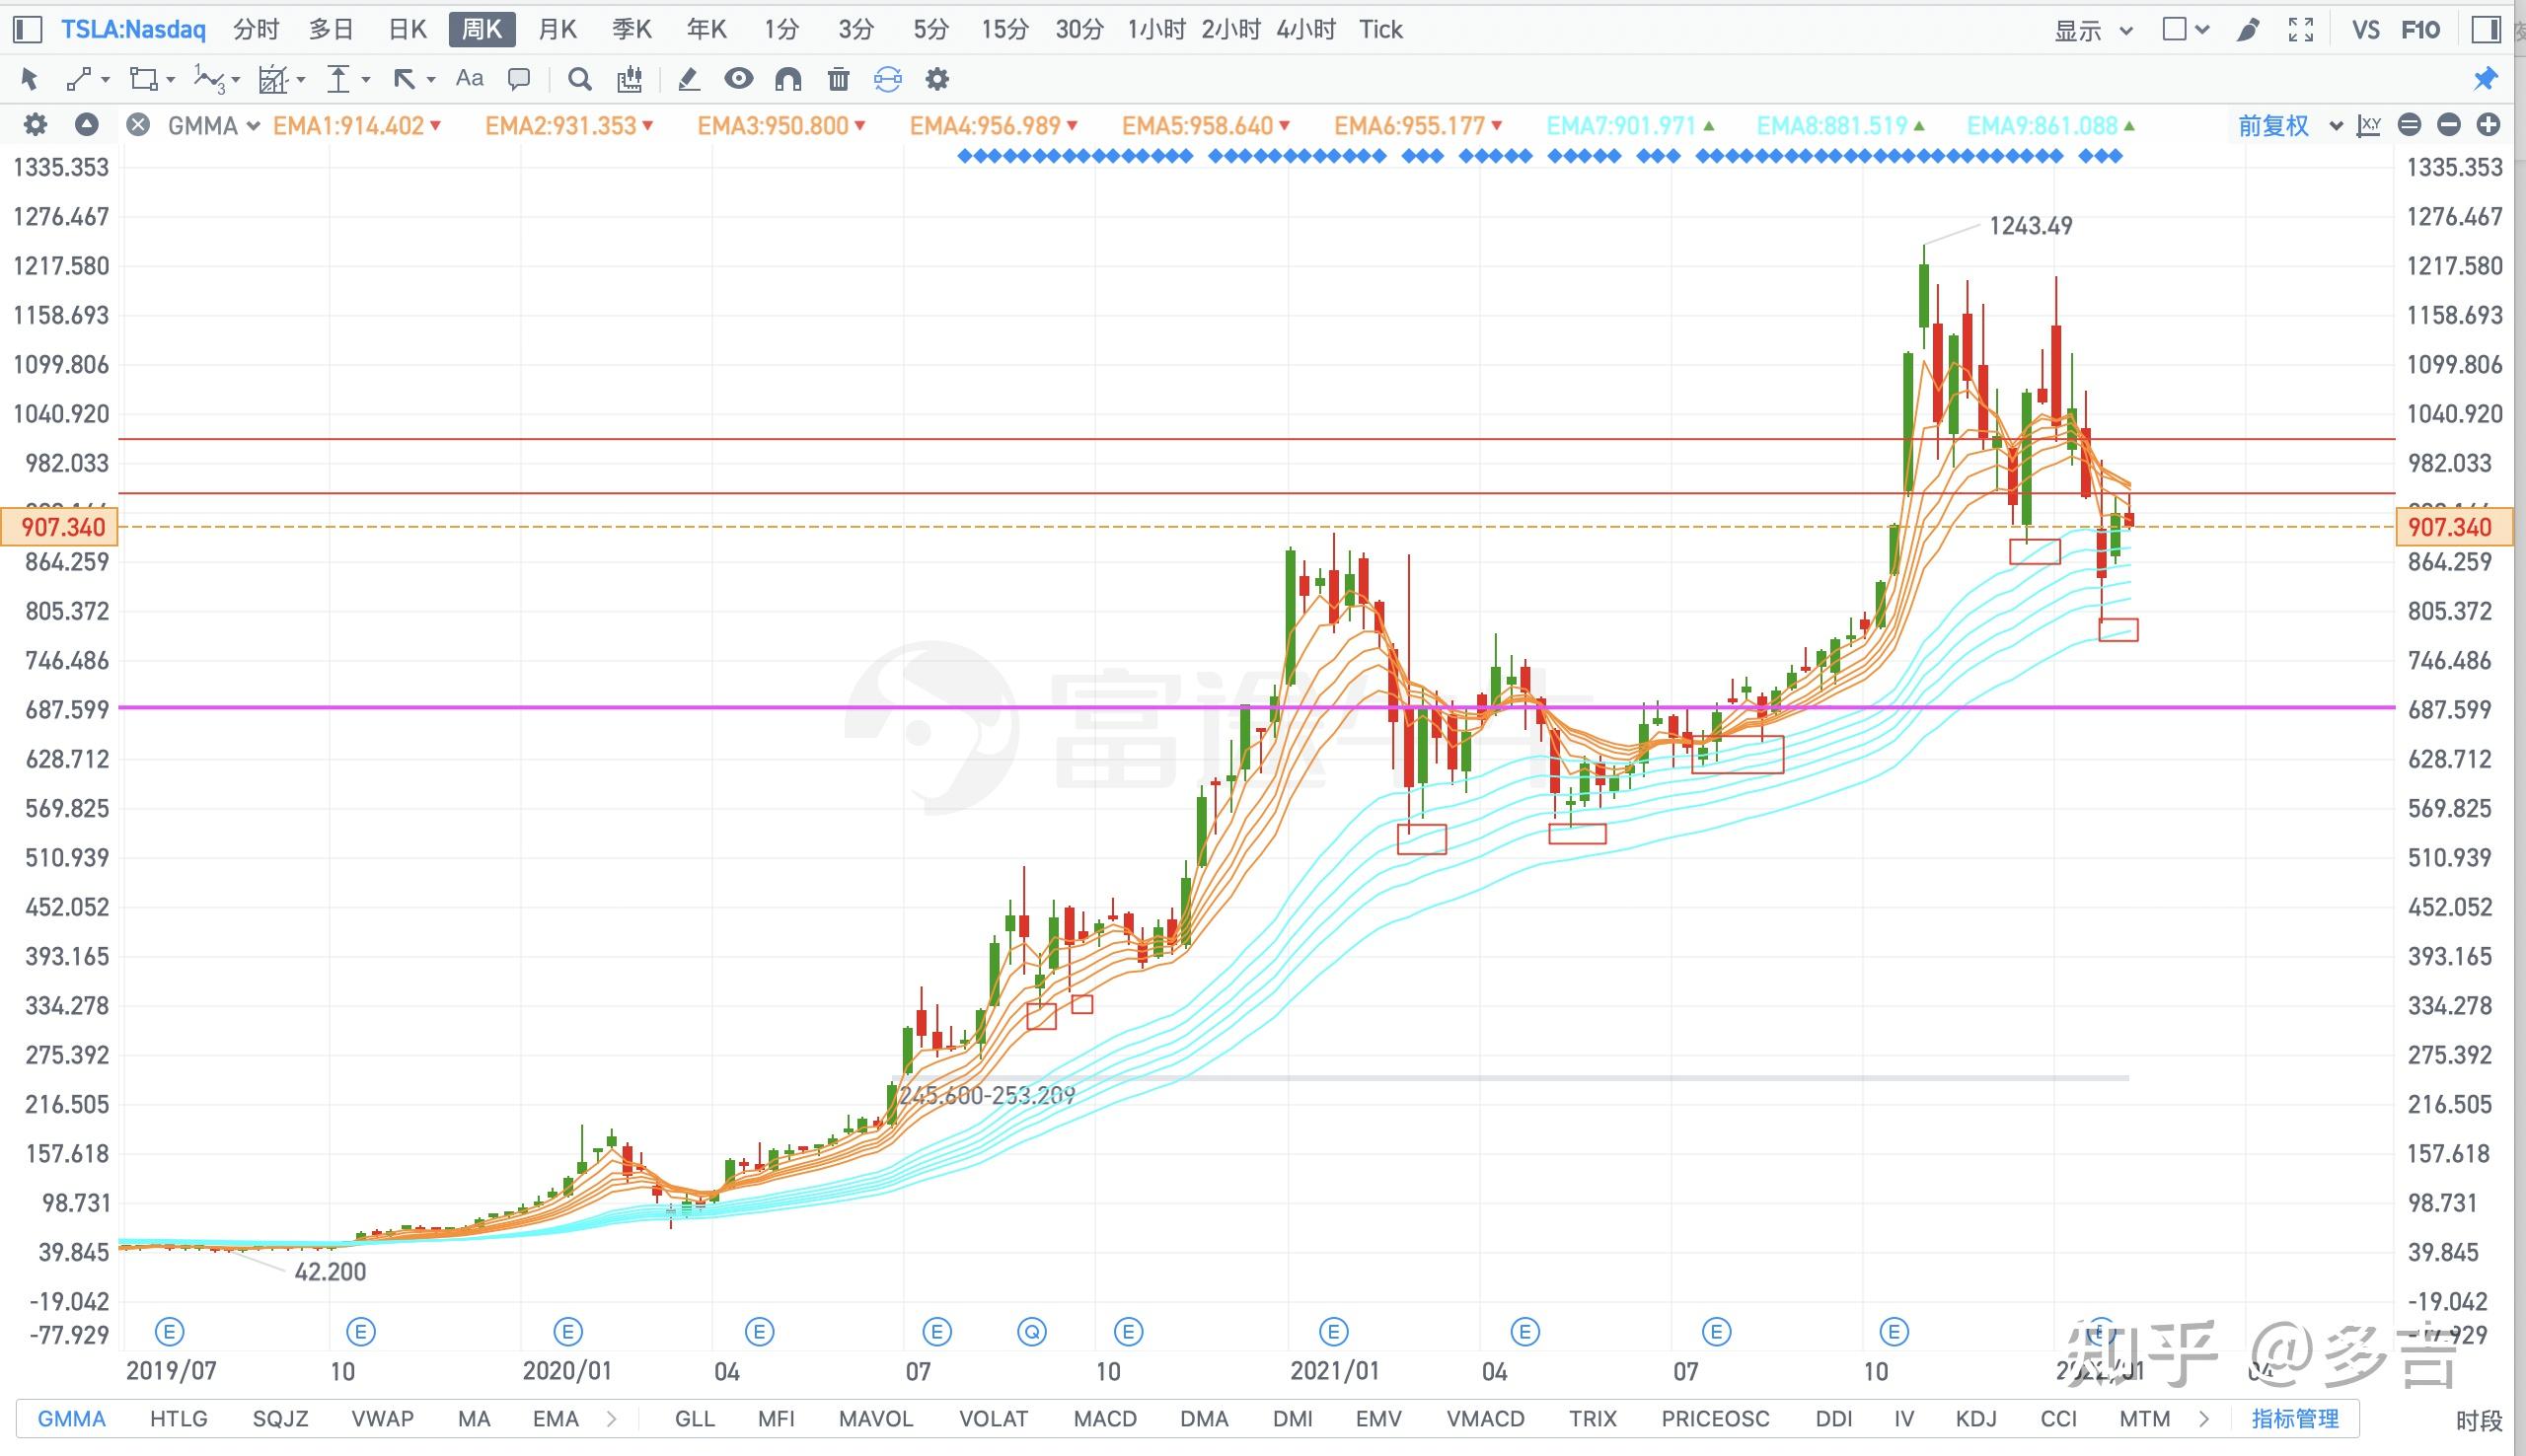This screenshot has height=1456, width=2526.
Task: Toggle the magnet snap mode
Action: click(x=788, y=78)
